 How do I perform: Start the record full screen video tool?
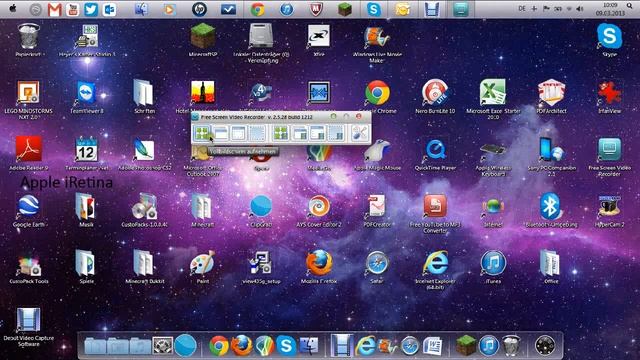pyautogui.click(x=281, y=133)
